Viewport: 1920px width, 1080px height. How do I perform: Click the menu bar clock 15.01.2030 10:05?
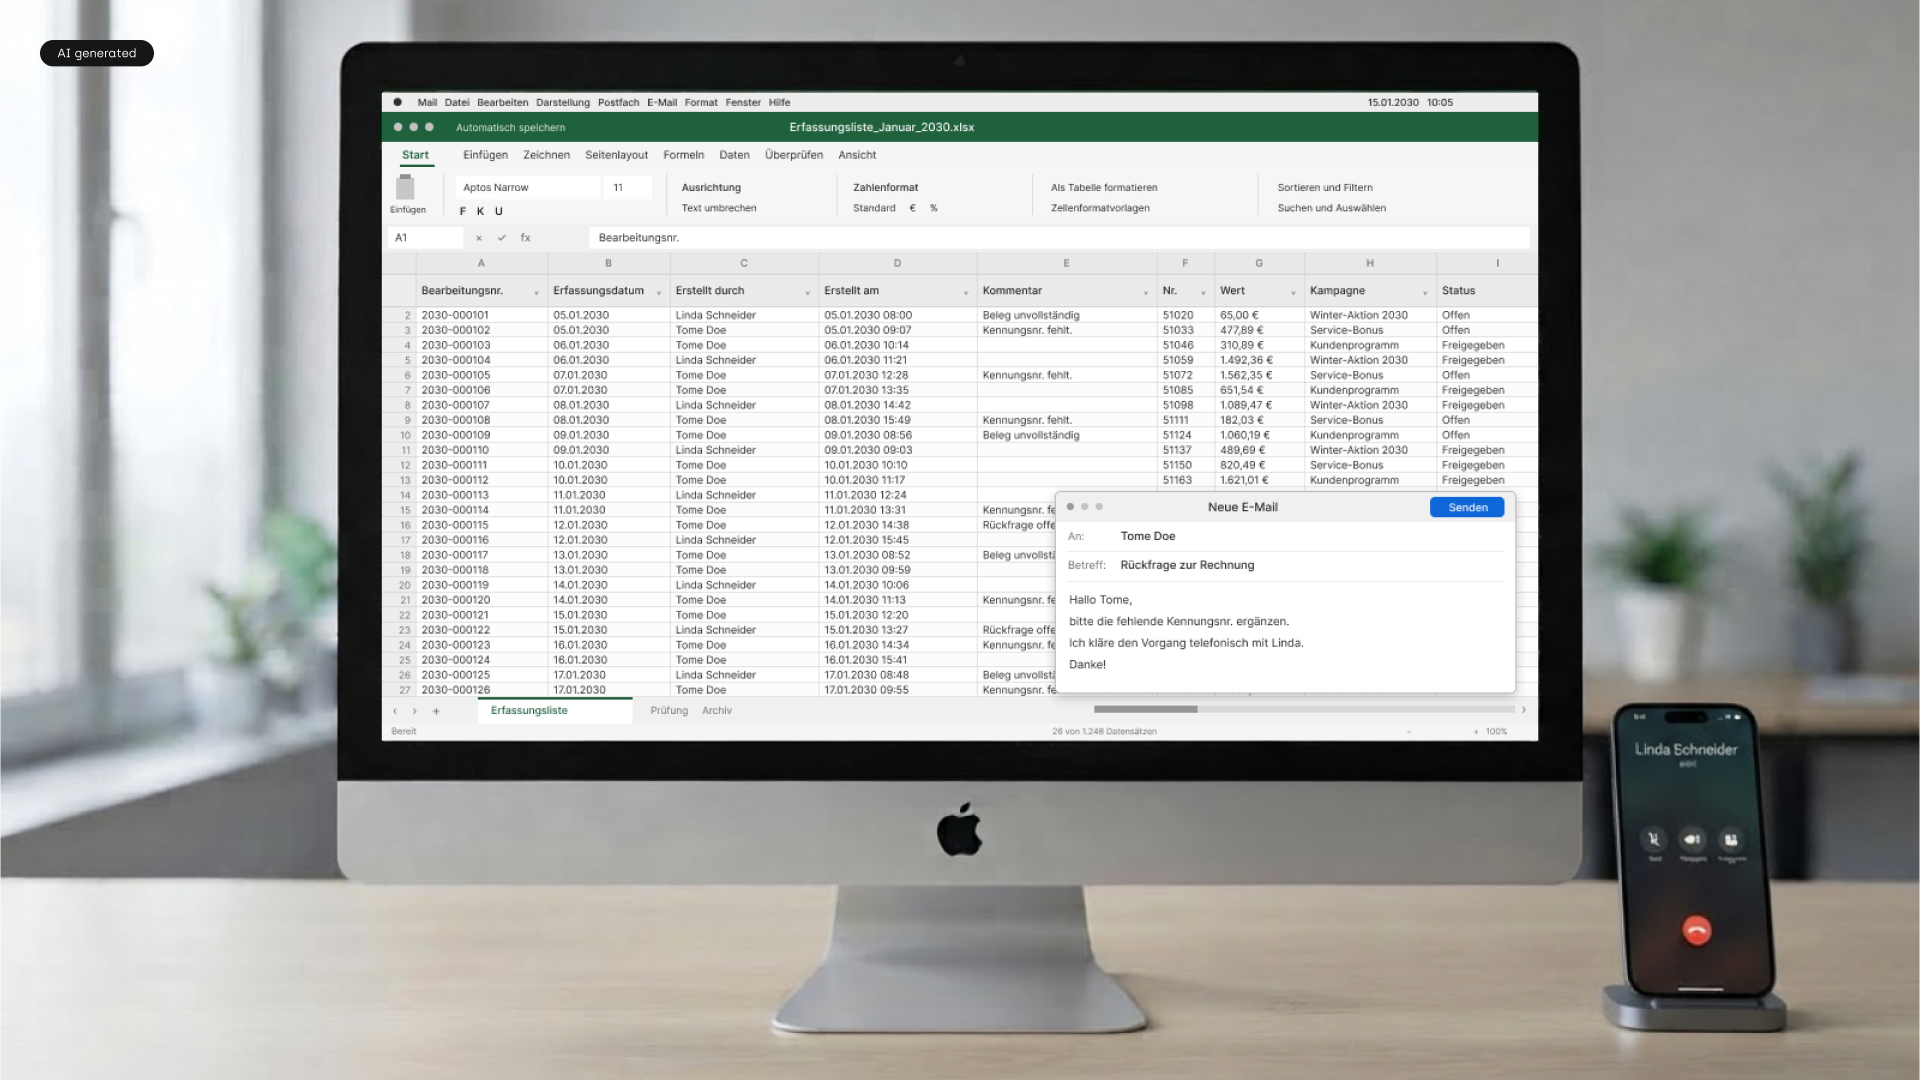pyautogui.click(x=1410, y=102)
